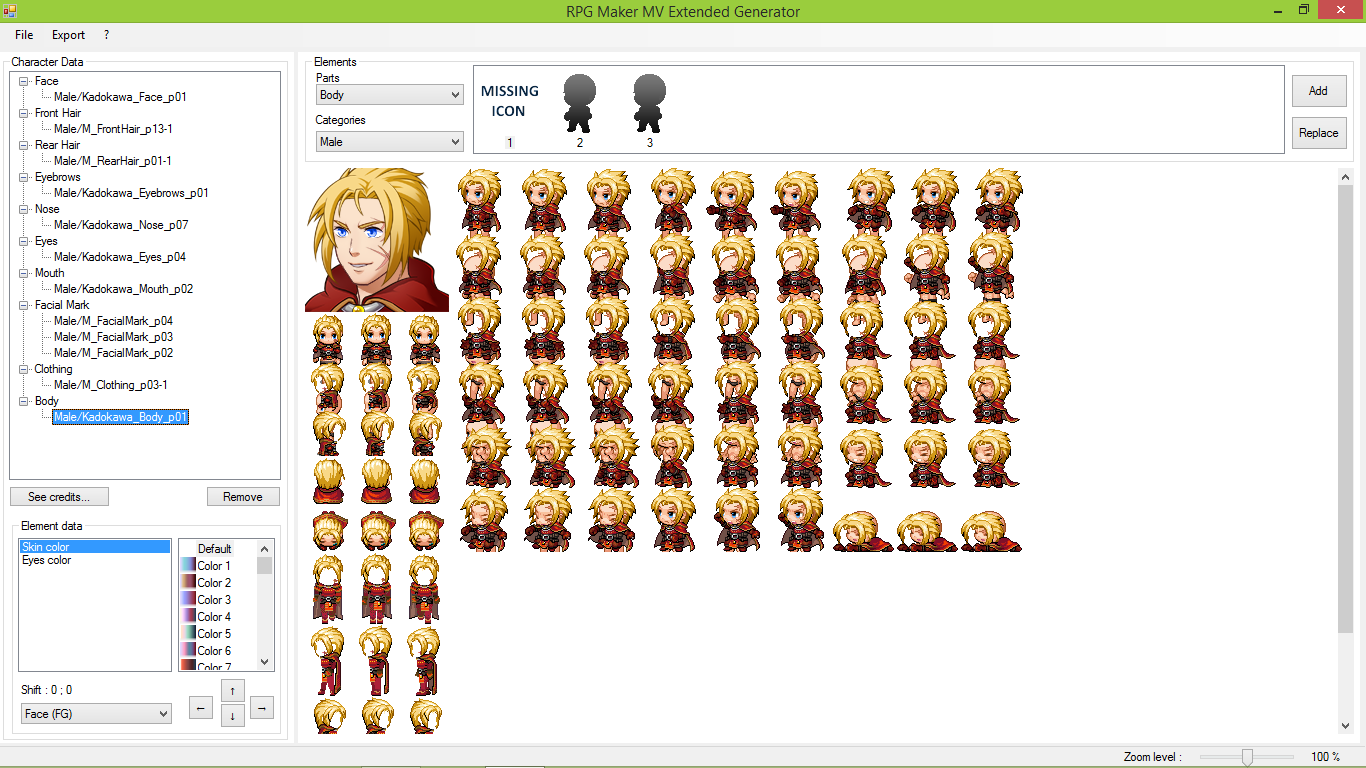Open the Parts dropdown showing Body
The height and width of the screenshot is (768, 1366).
tap(390, 95)
